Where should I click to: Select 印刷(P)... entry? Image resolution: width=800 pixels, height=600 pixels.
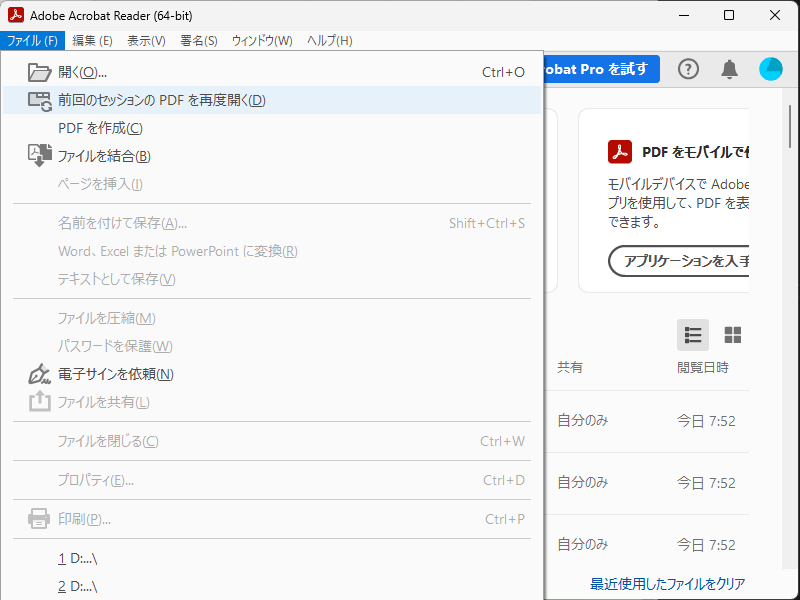point(272,519)
